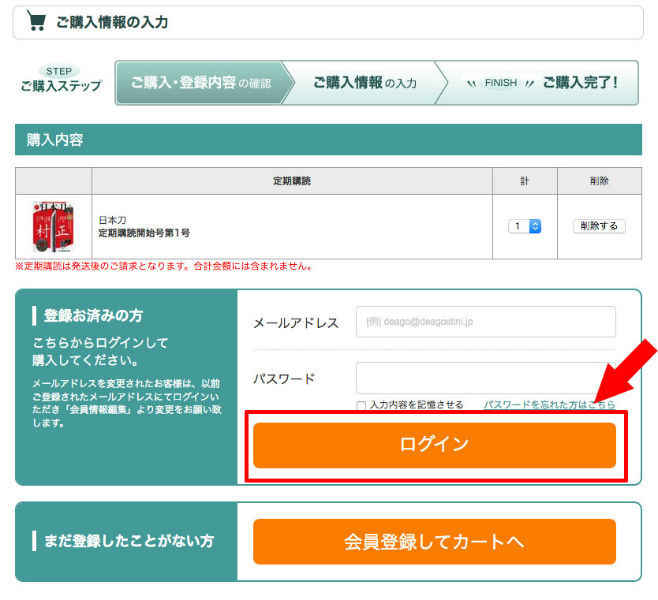Select the FINISH ご購入完了! step
This screenshot has height=600, width=658.
[545, 83]
